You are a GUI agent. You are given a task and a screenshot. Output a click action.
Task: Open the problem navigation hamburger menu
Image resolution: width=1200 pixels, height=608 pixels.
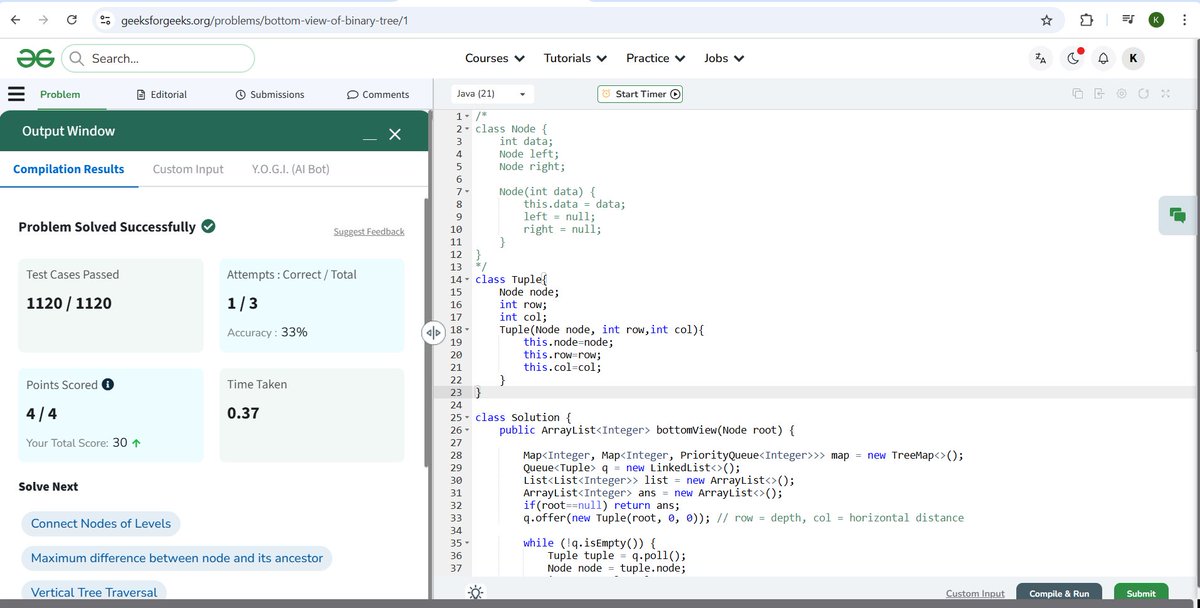coord(16,94)
